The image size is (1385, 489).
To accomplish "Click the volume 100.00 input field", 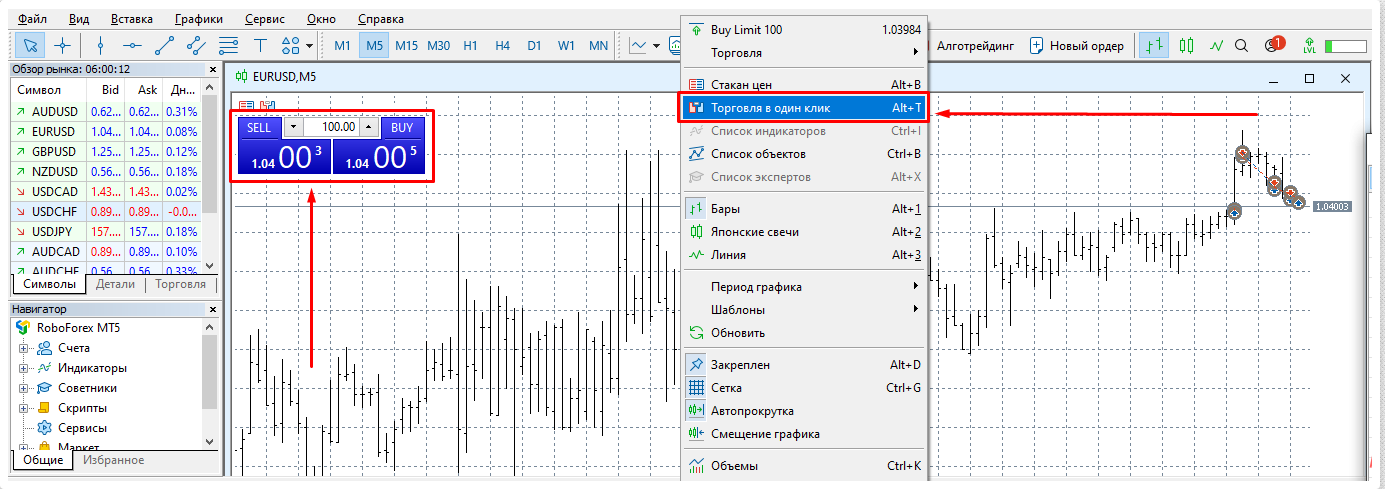I will 330,128.
